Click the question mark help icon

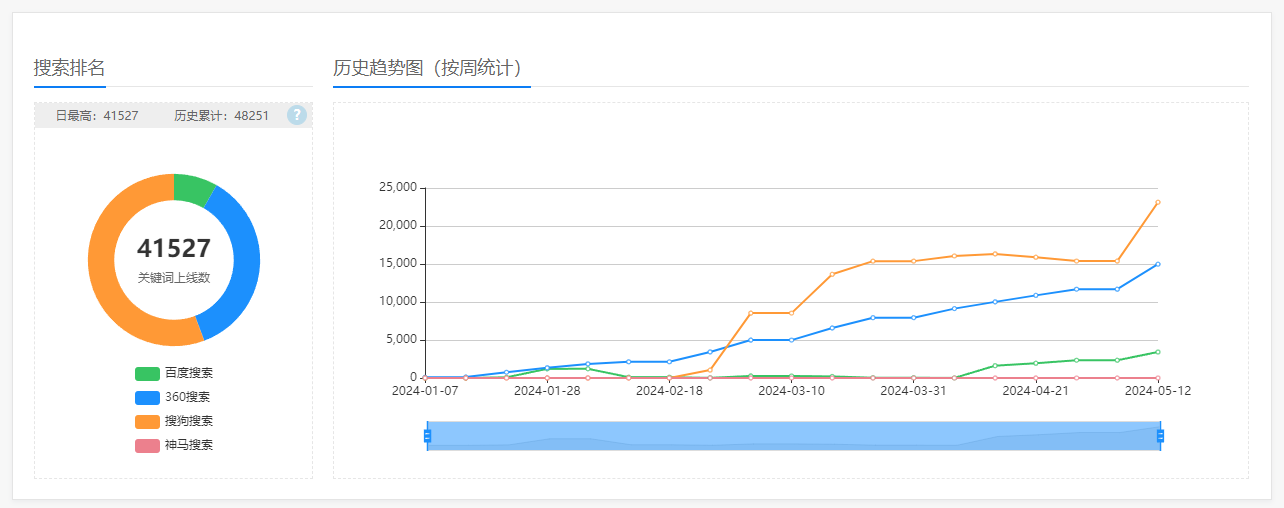[297, 115]
